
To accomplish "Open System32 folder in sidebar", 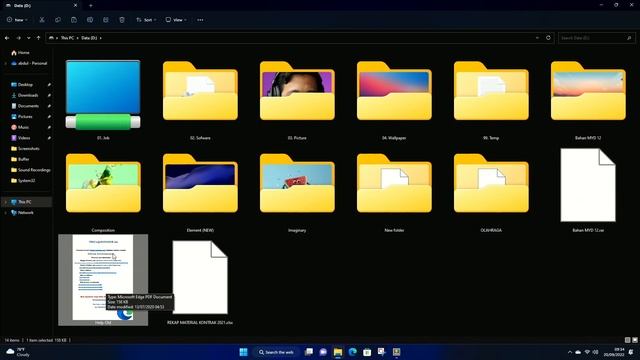I will 26,180.
